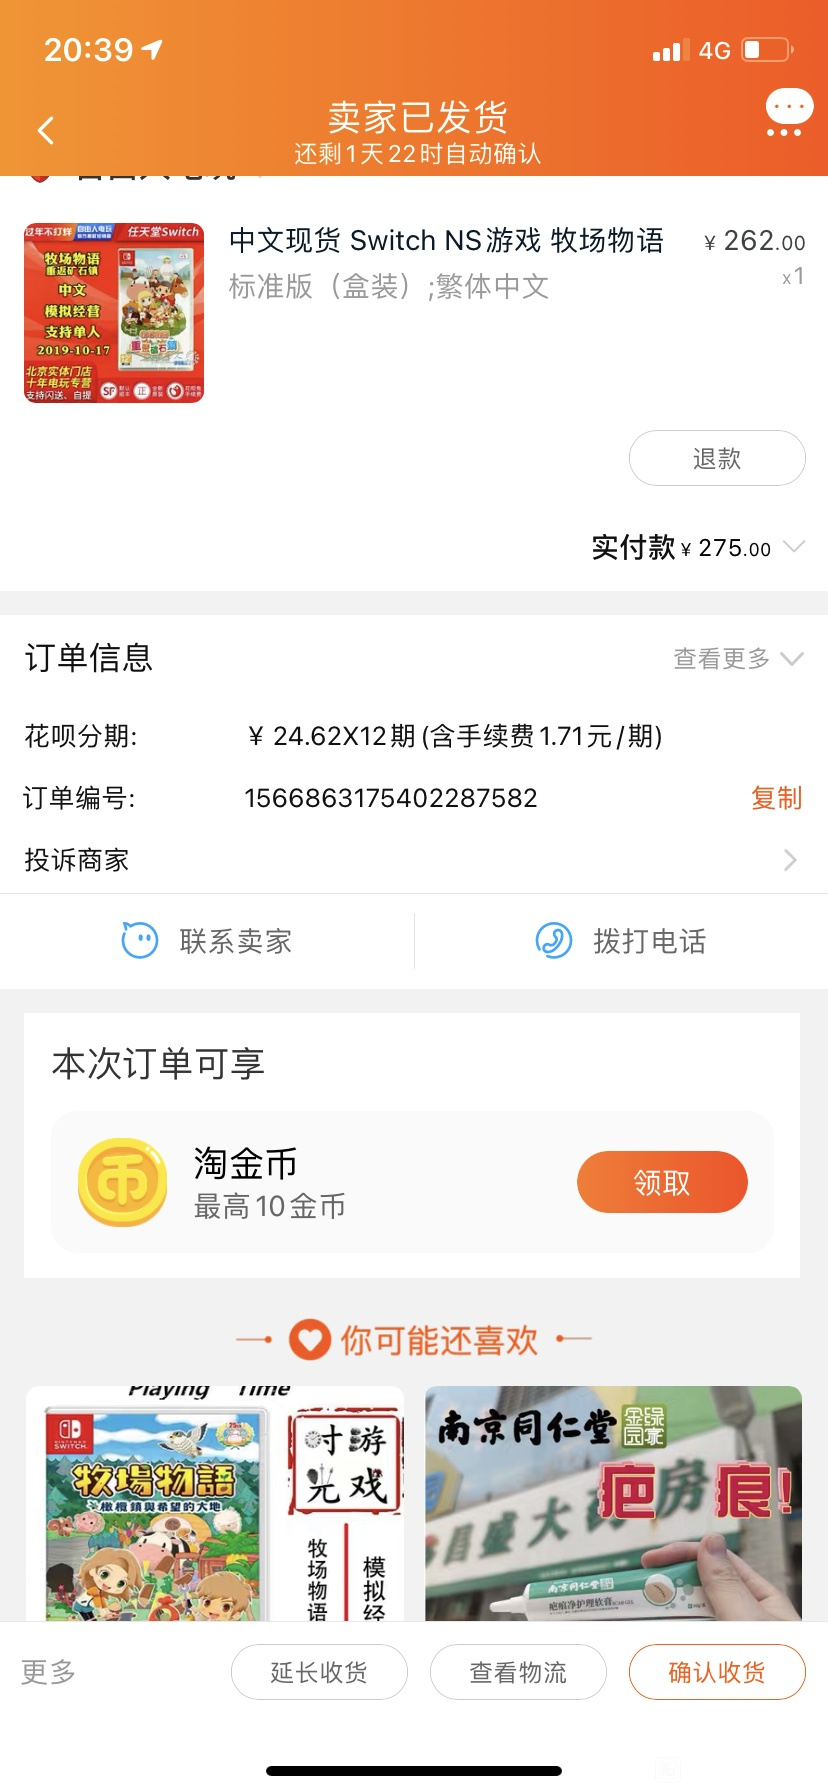Confirm delivery with 确认收货 button
The image size is (828, 1792).
[717, 1672]
